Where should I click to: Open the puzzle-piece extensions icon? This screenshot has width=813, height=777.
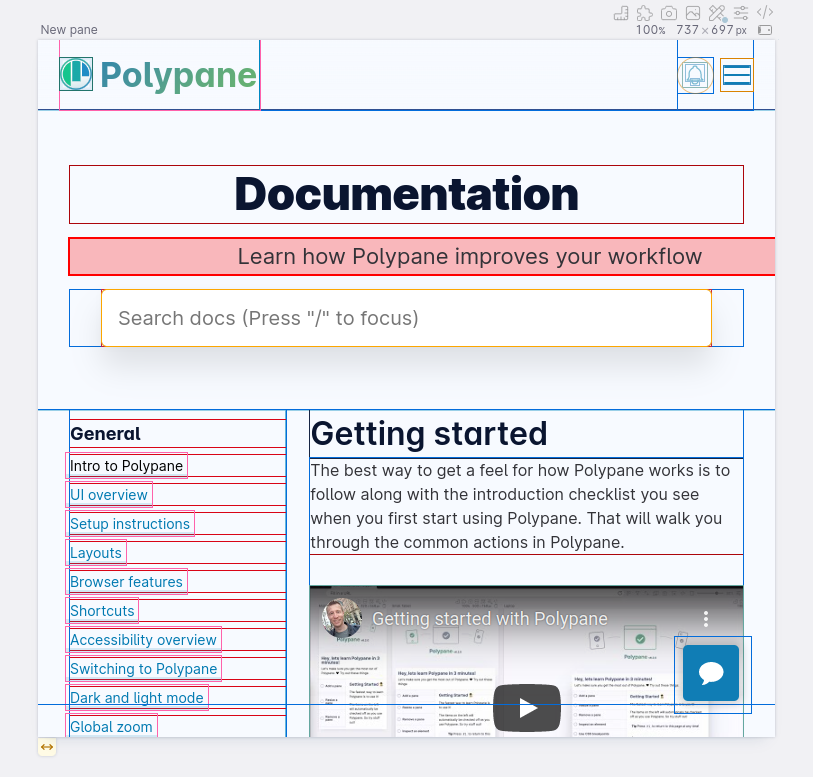point(644,13)
